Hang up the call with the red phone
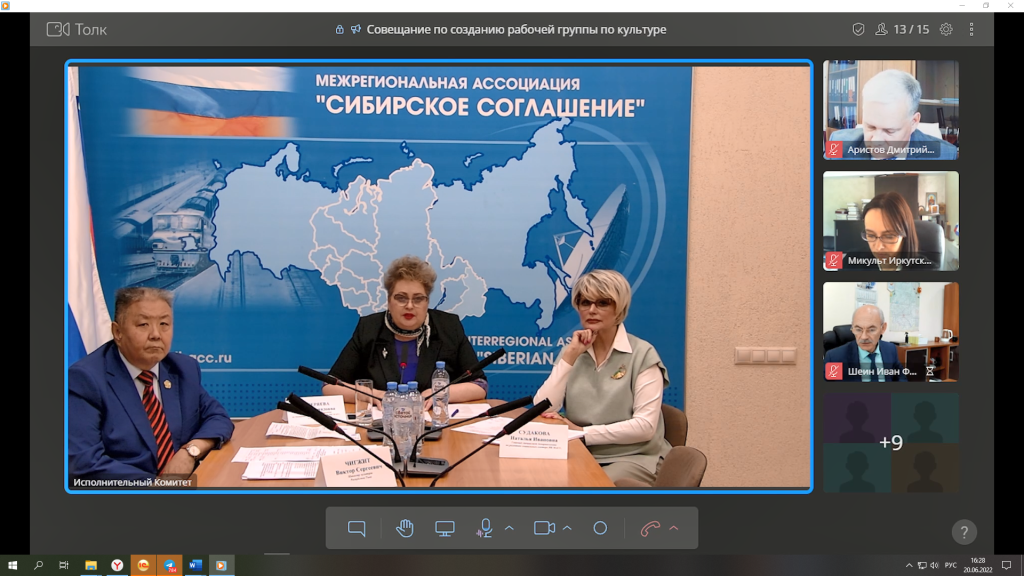This screenshot has width=1024, height=576. pyautogui.click(x=650, y=528)
